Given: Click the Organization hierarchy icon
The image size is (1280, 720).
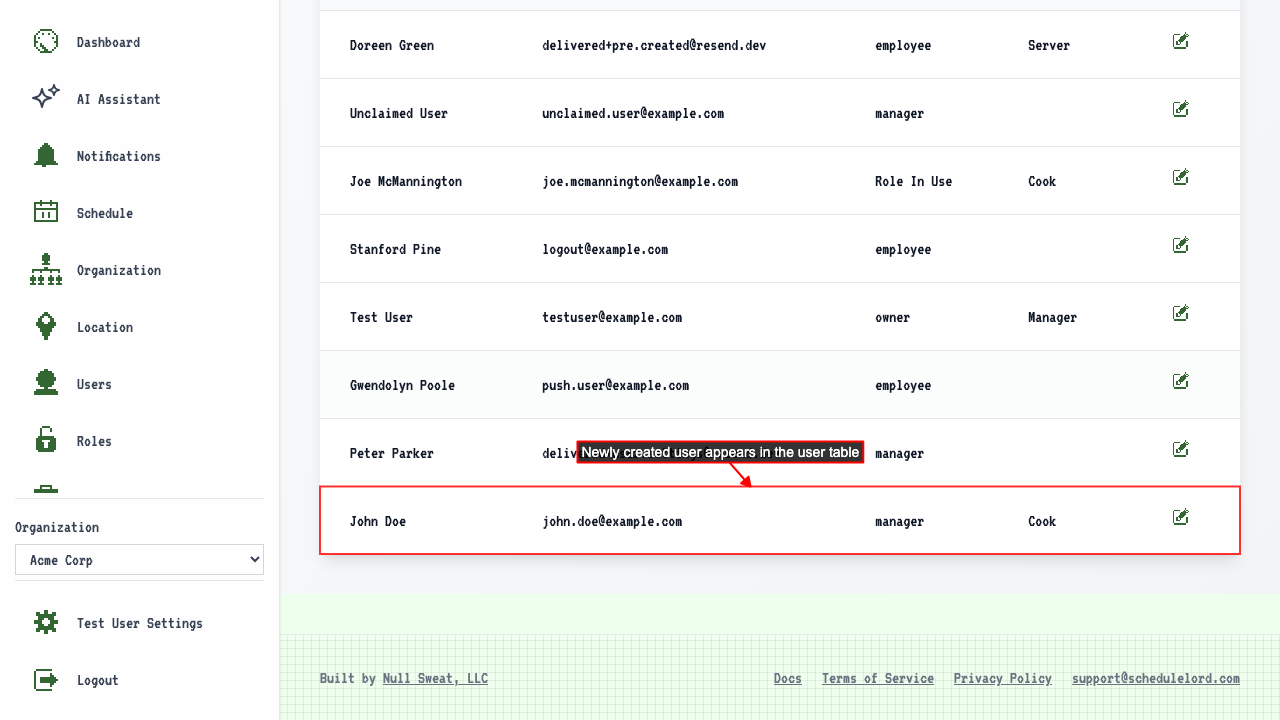Looking at the screenshot, I should (46, 269).
